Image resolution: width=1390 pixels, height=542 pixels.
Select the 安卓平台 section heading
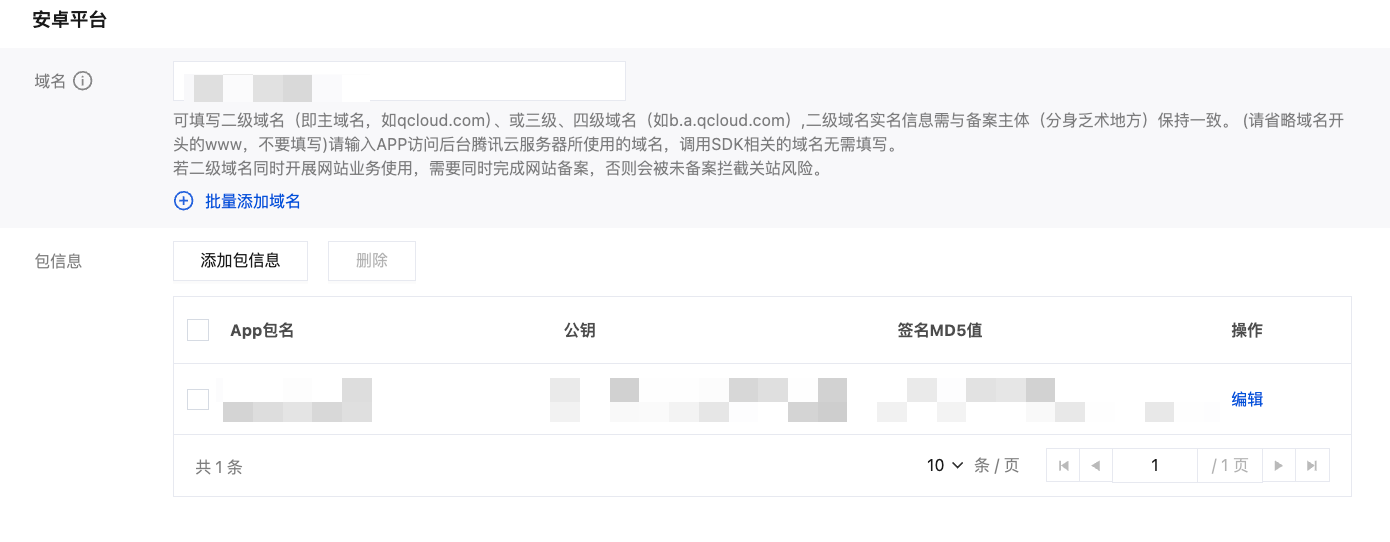click(70, 20)
